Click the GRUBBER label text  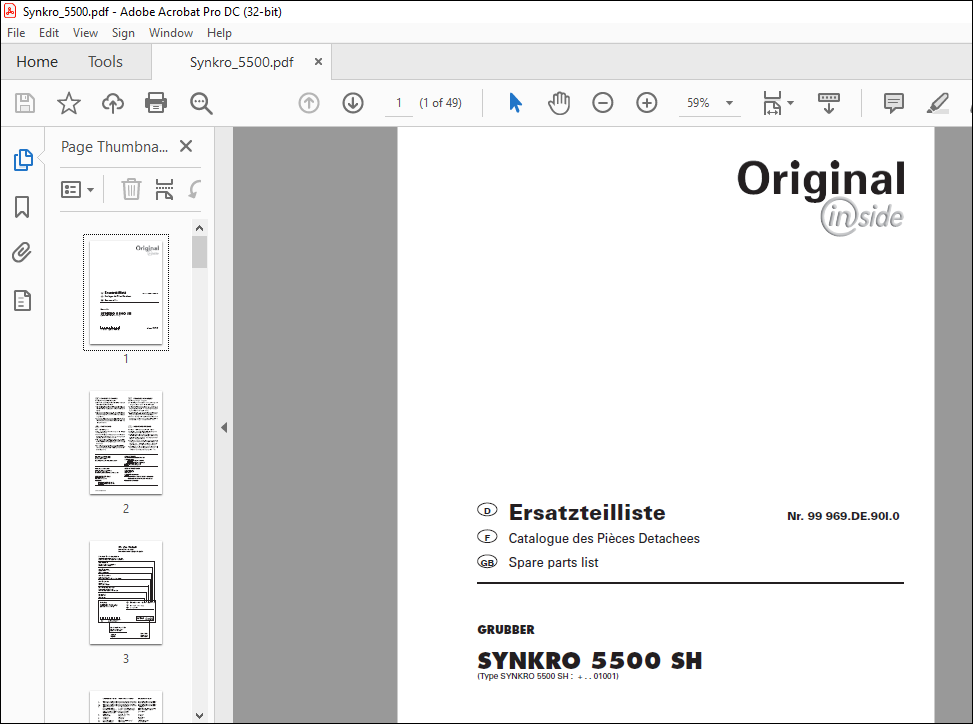(506, 630)
